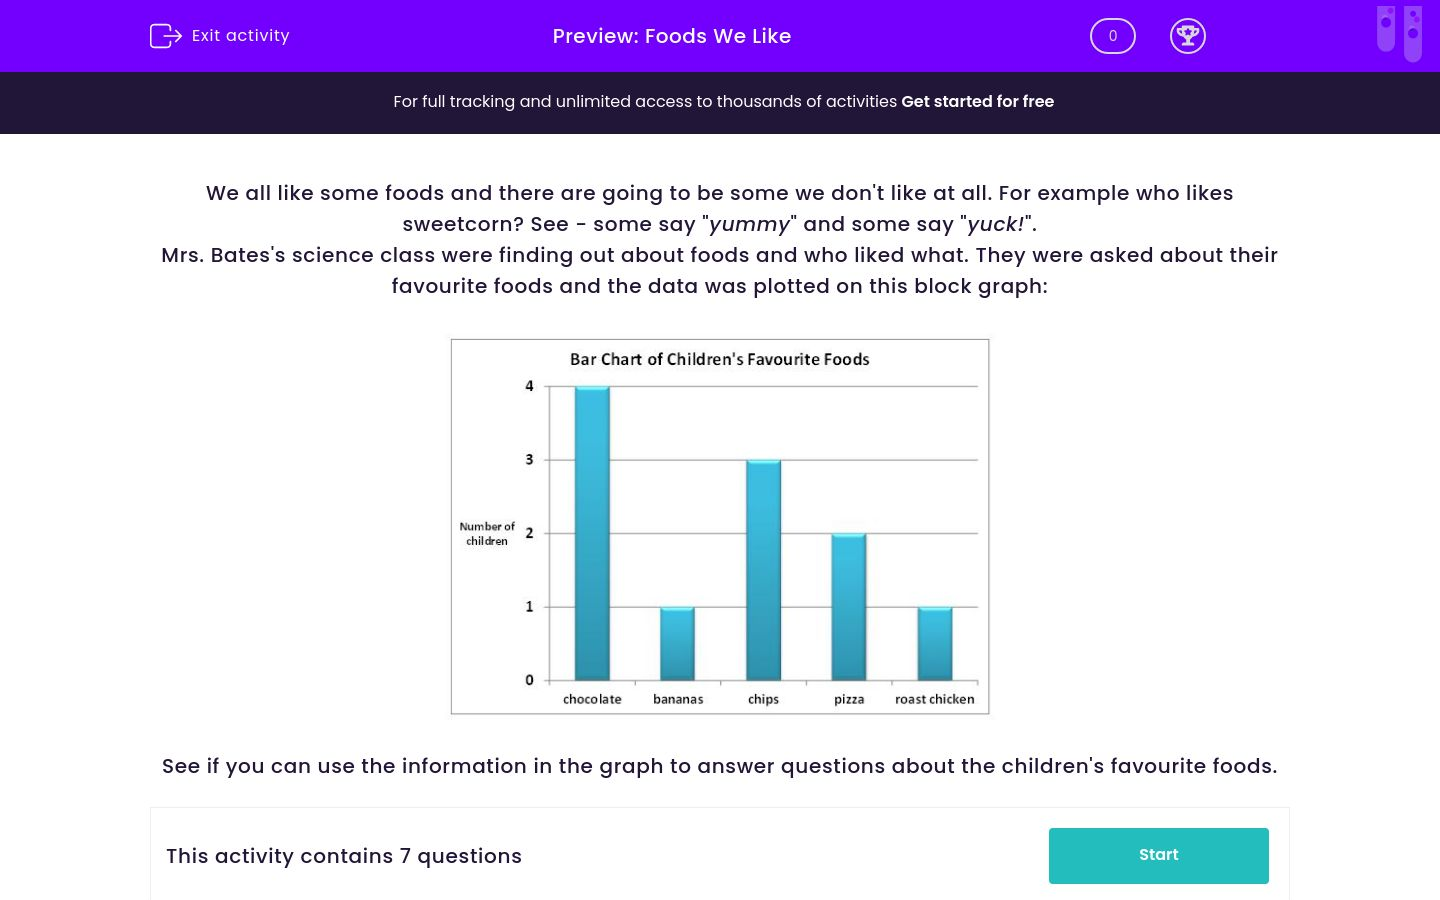The height and width of the screenshot is (900, 1440).
Task: Click the test tubes logo icon
Action: tap(1399, 34)
